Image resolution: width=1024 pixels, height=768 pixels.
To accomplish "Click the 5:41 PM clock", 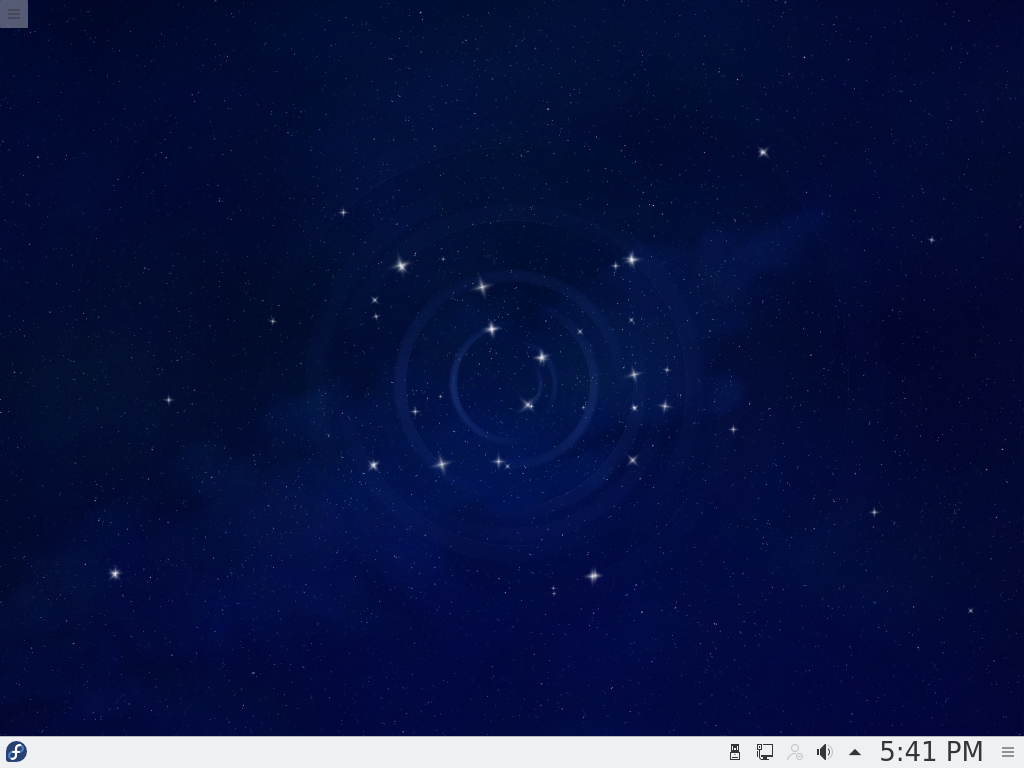I will [x=931, y=752].
